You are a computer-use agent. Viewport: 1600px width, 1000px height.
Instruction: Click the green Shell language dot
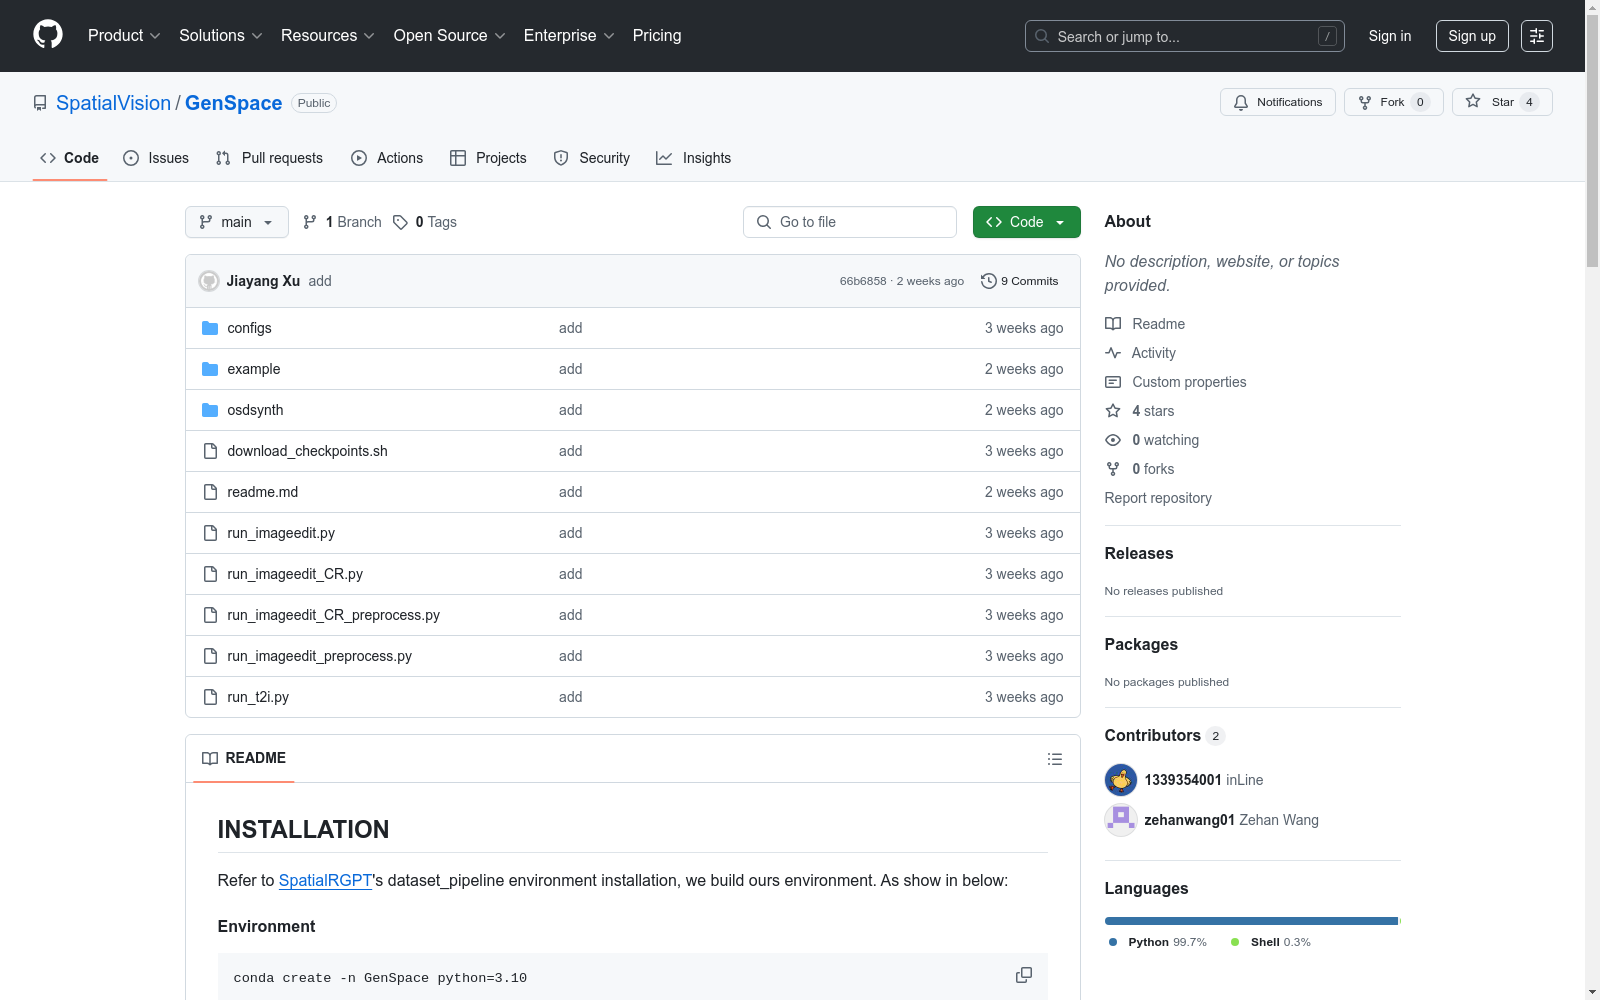pyautogui.click(x=1235, y=942)
